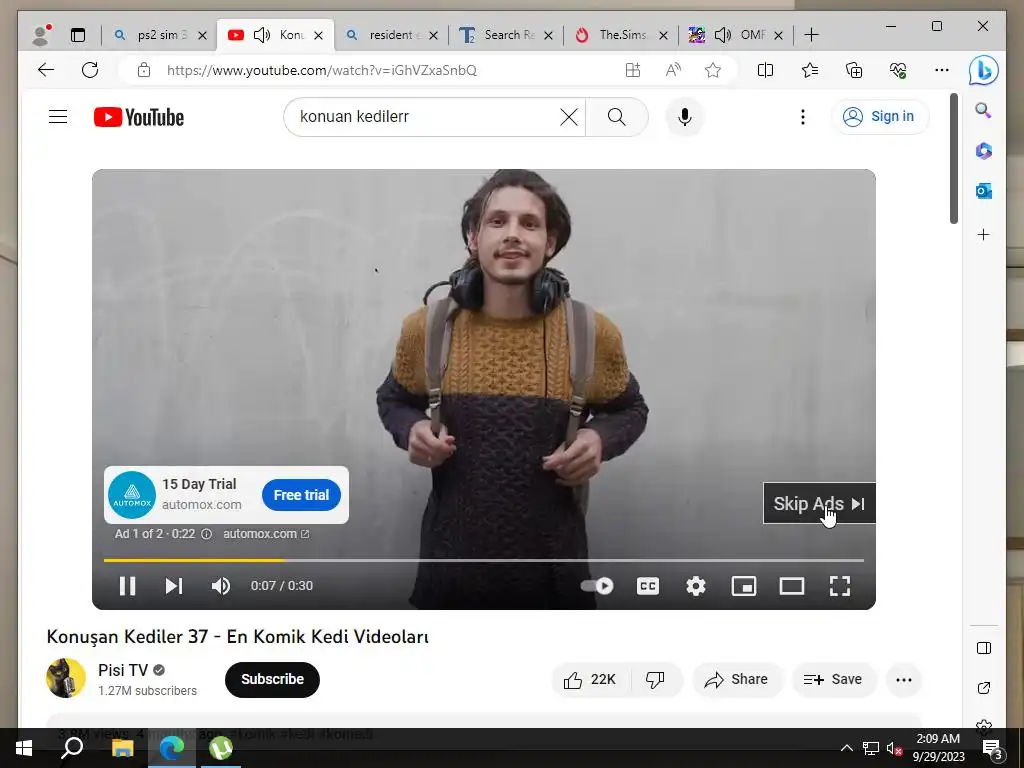The image size is (1024, 768).
Task: Open more actions ellipsis beside Save
Action: [x=904, y=680]
